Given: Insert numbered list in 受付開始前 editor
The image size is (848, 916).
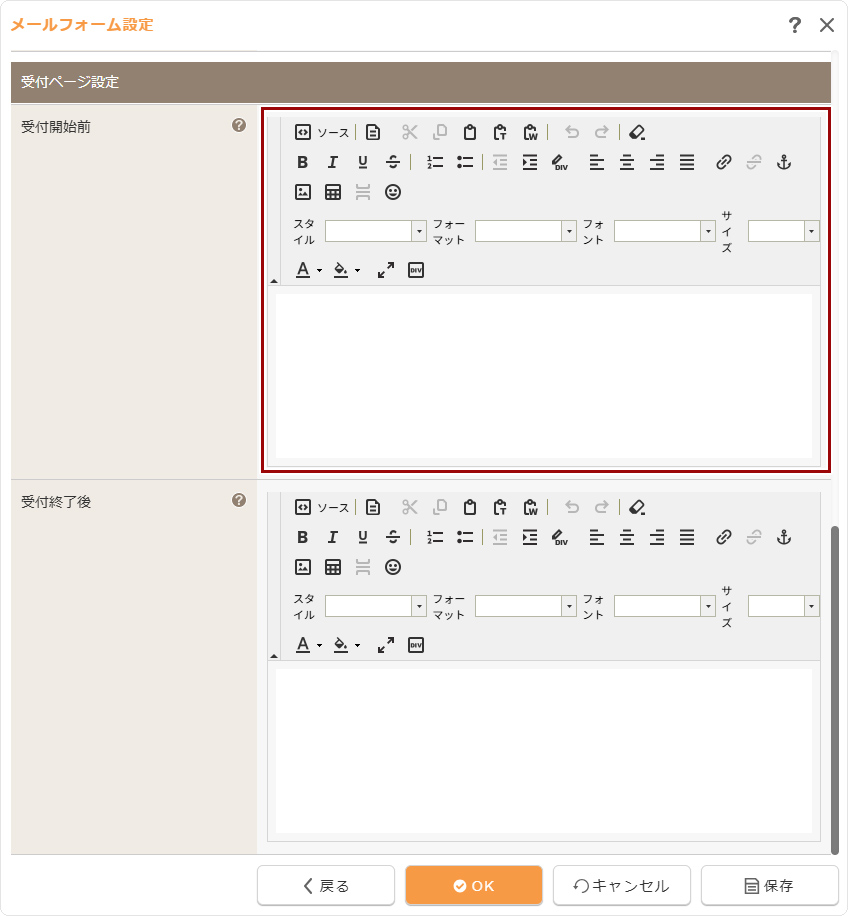Looking at the screenshot, I should coord(435,162).
